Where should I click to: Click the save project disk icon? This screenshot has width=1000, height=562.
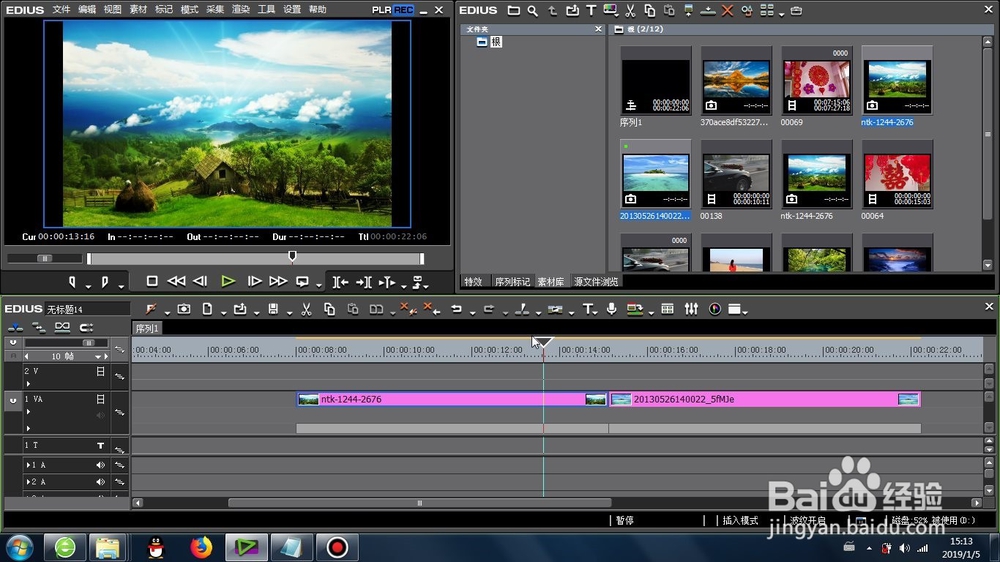click(273, 309)
